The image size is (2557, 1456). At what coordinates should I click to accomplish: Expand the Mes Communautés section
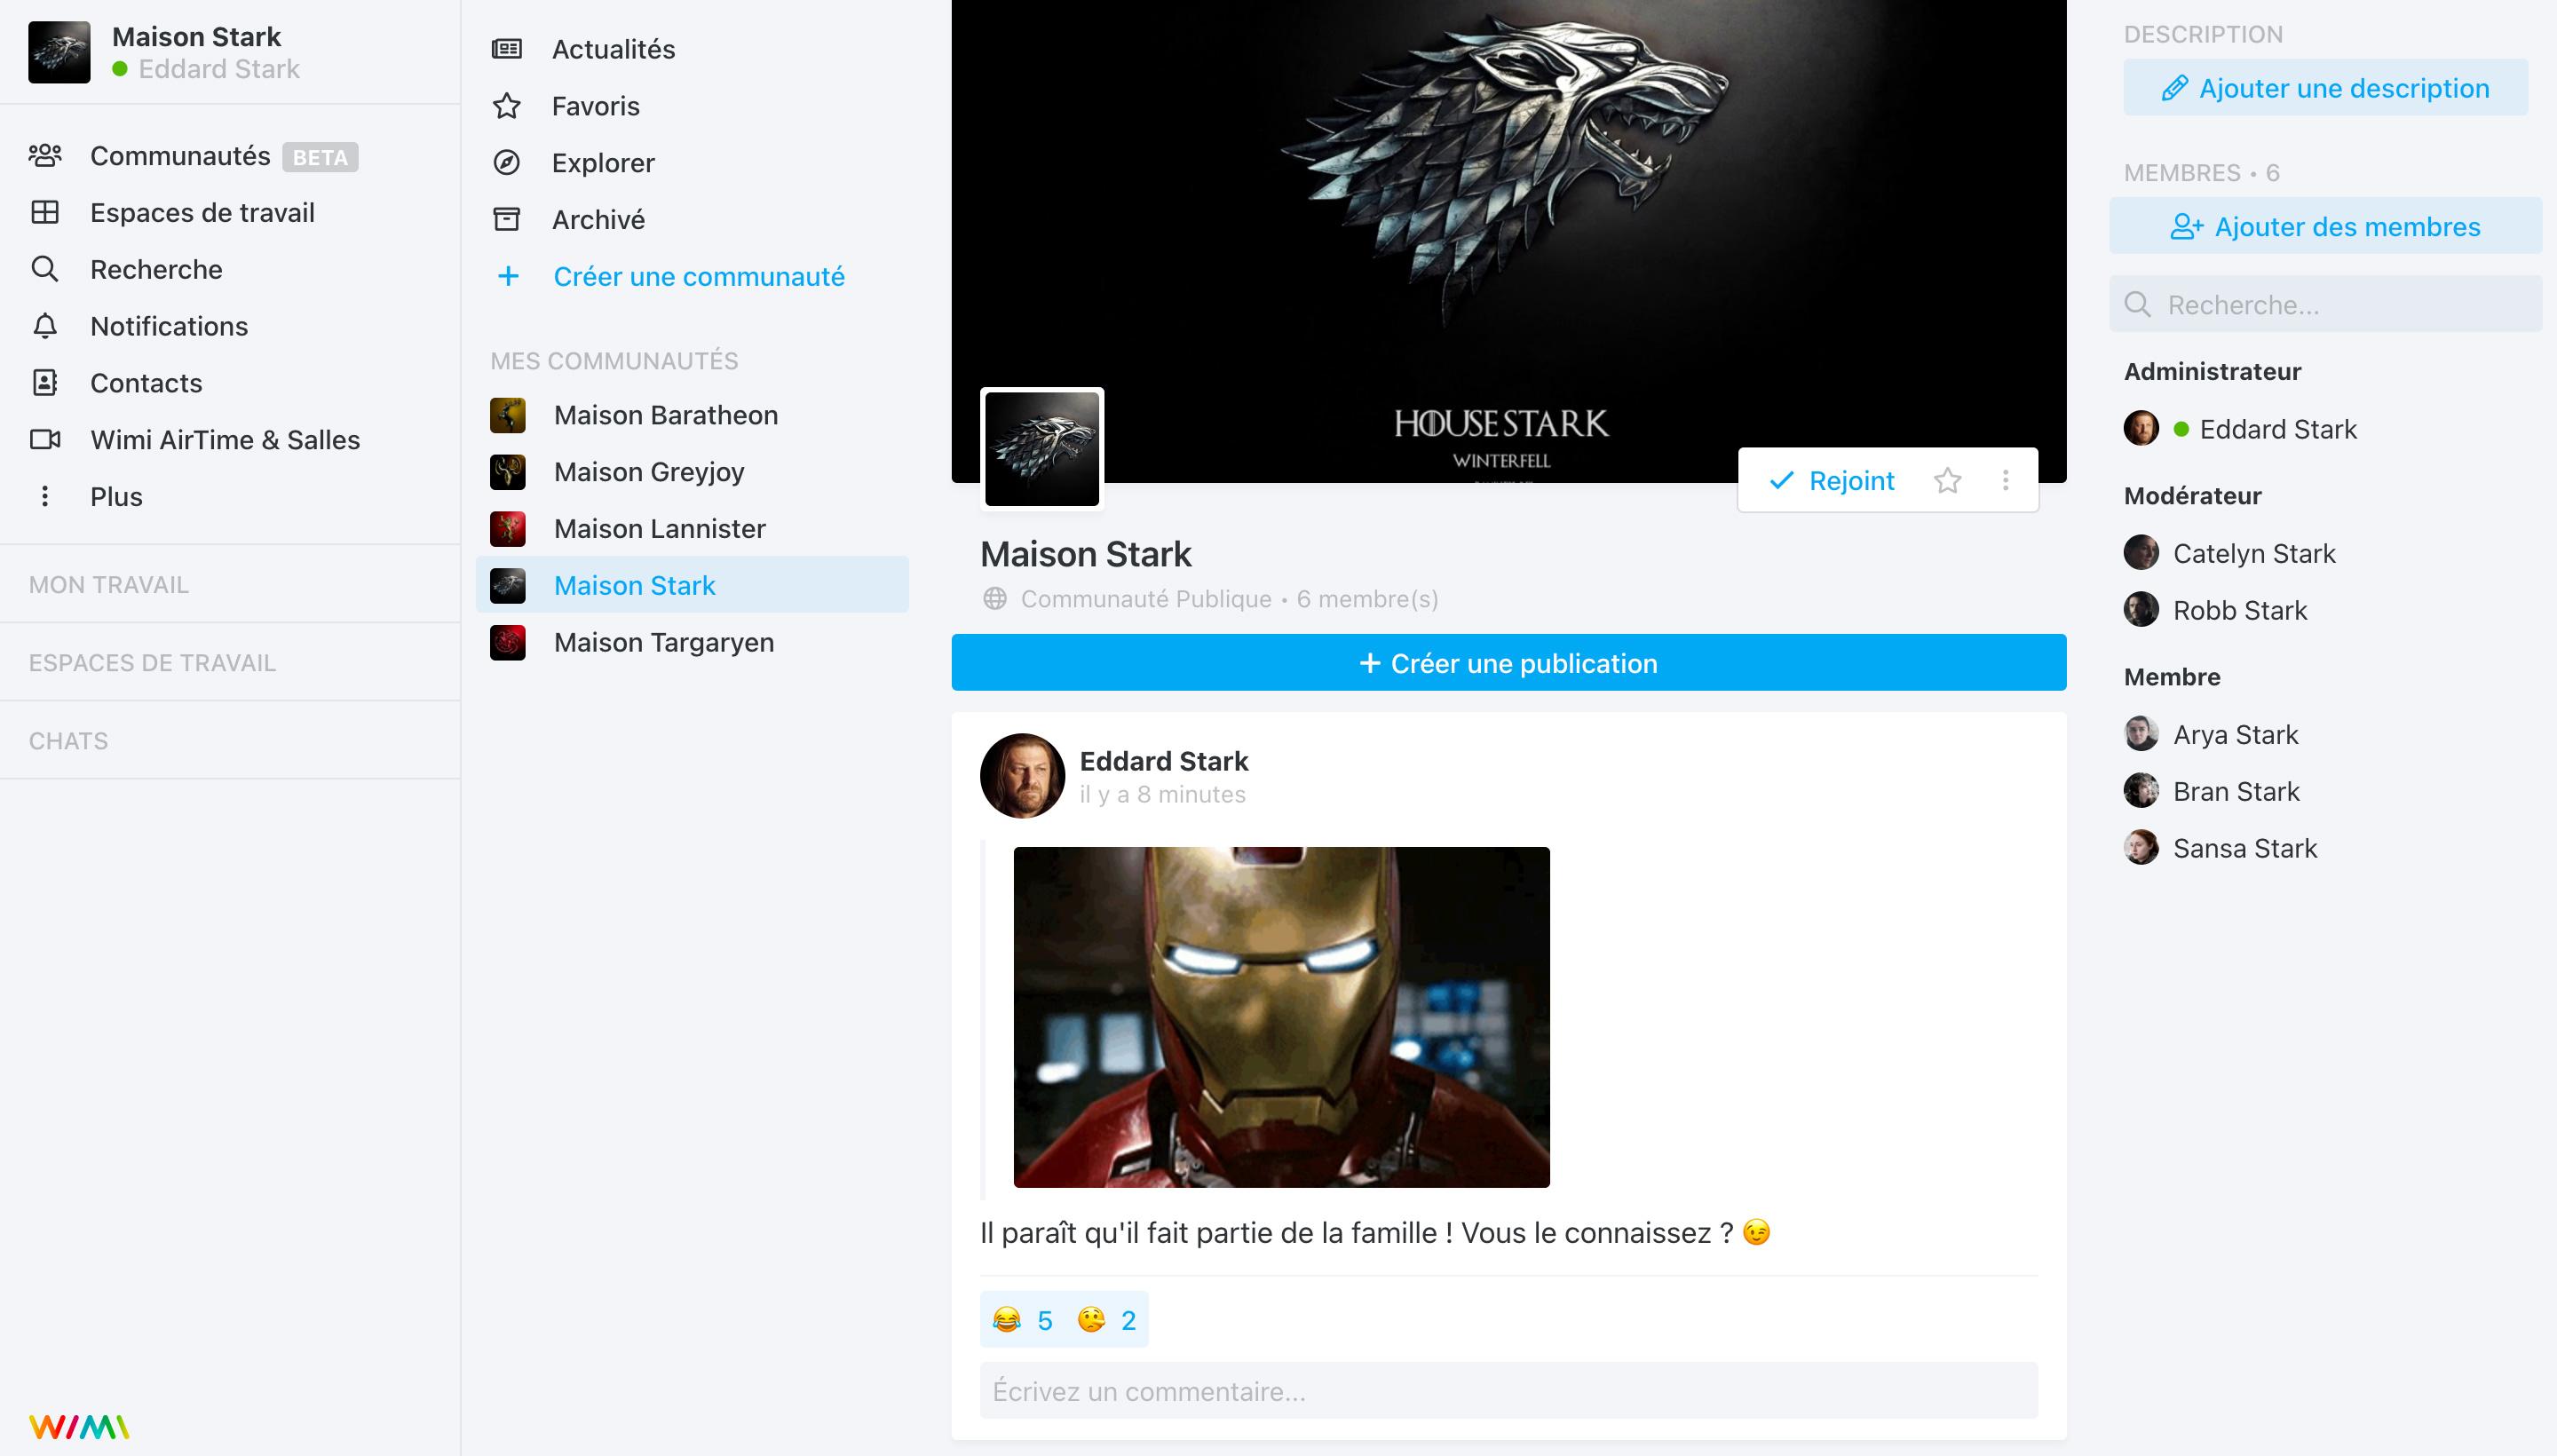613,362
